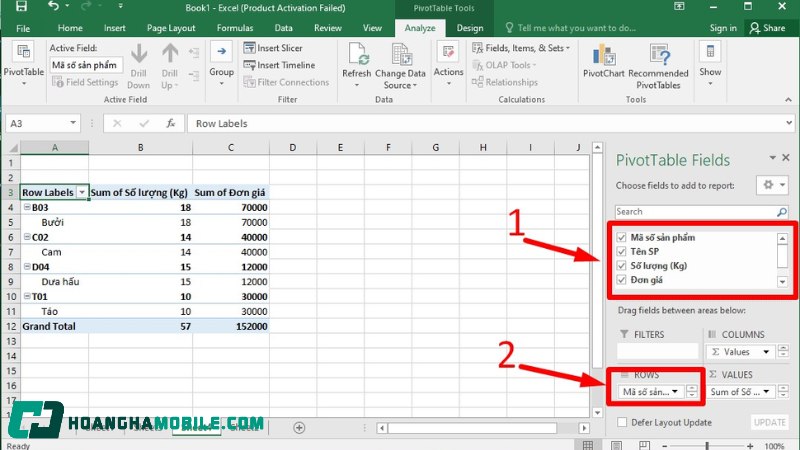Click the zoom slider handle

(707, 446)
